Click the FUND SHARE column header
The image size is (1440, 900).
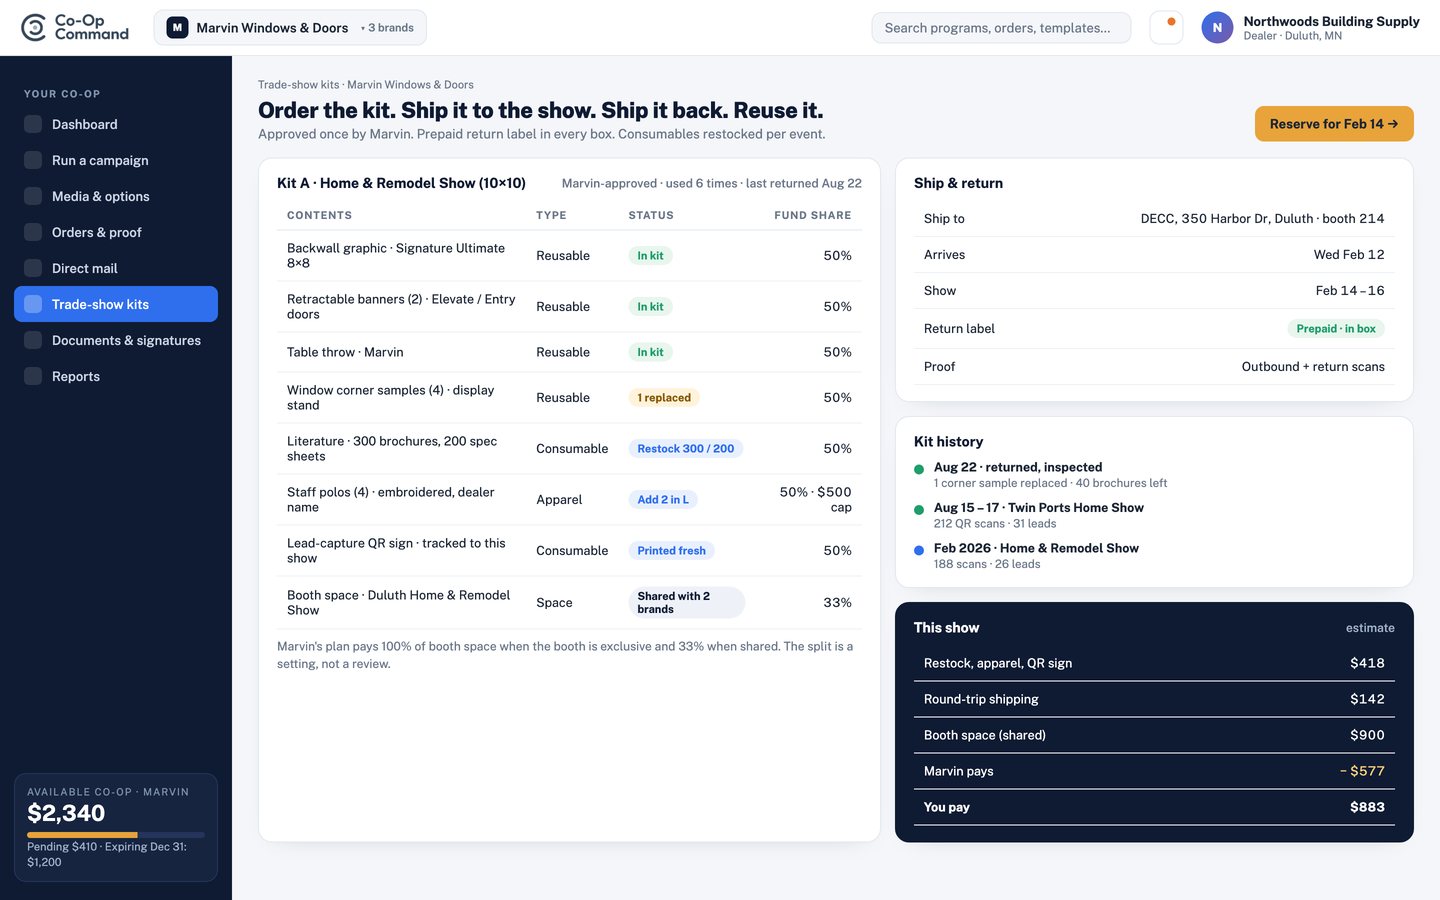pyautogui.click(x=813, y=215)
